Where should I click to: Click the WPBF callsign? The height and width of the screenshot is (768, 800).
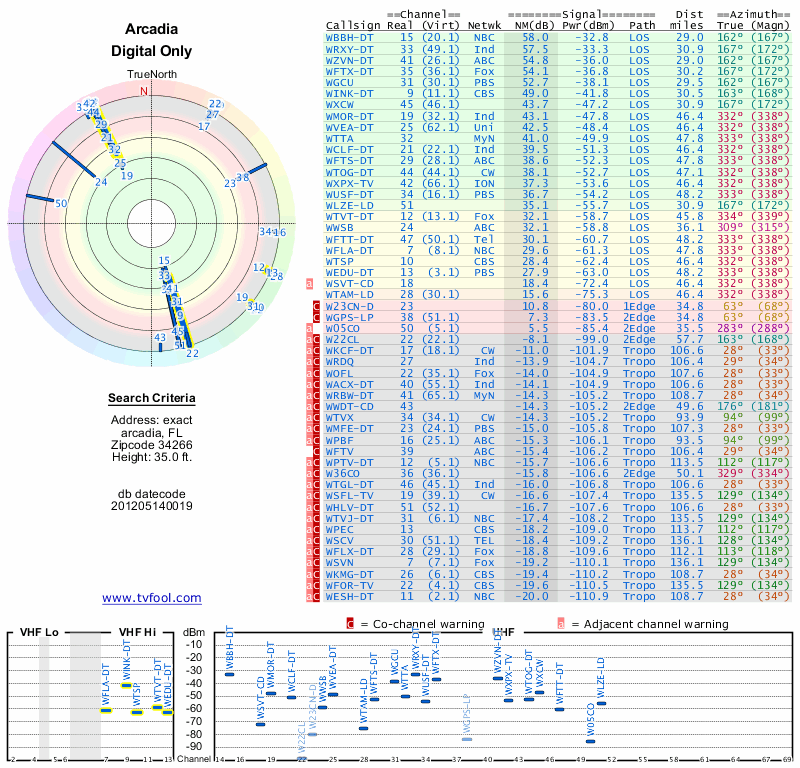click(x=340, y=440)
